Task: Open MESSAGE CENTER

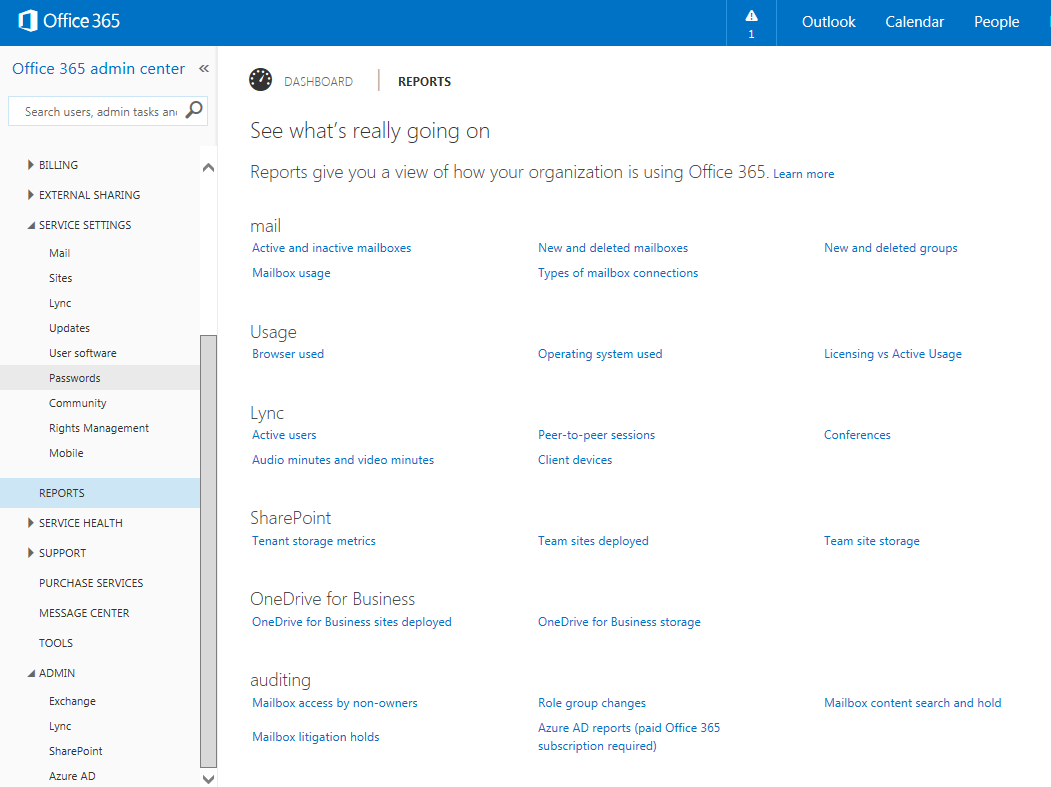Action: [x=84, y=613]
